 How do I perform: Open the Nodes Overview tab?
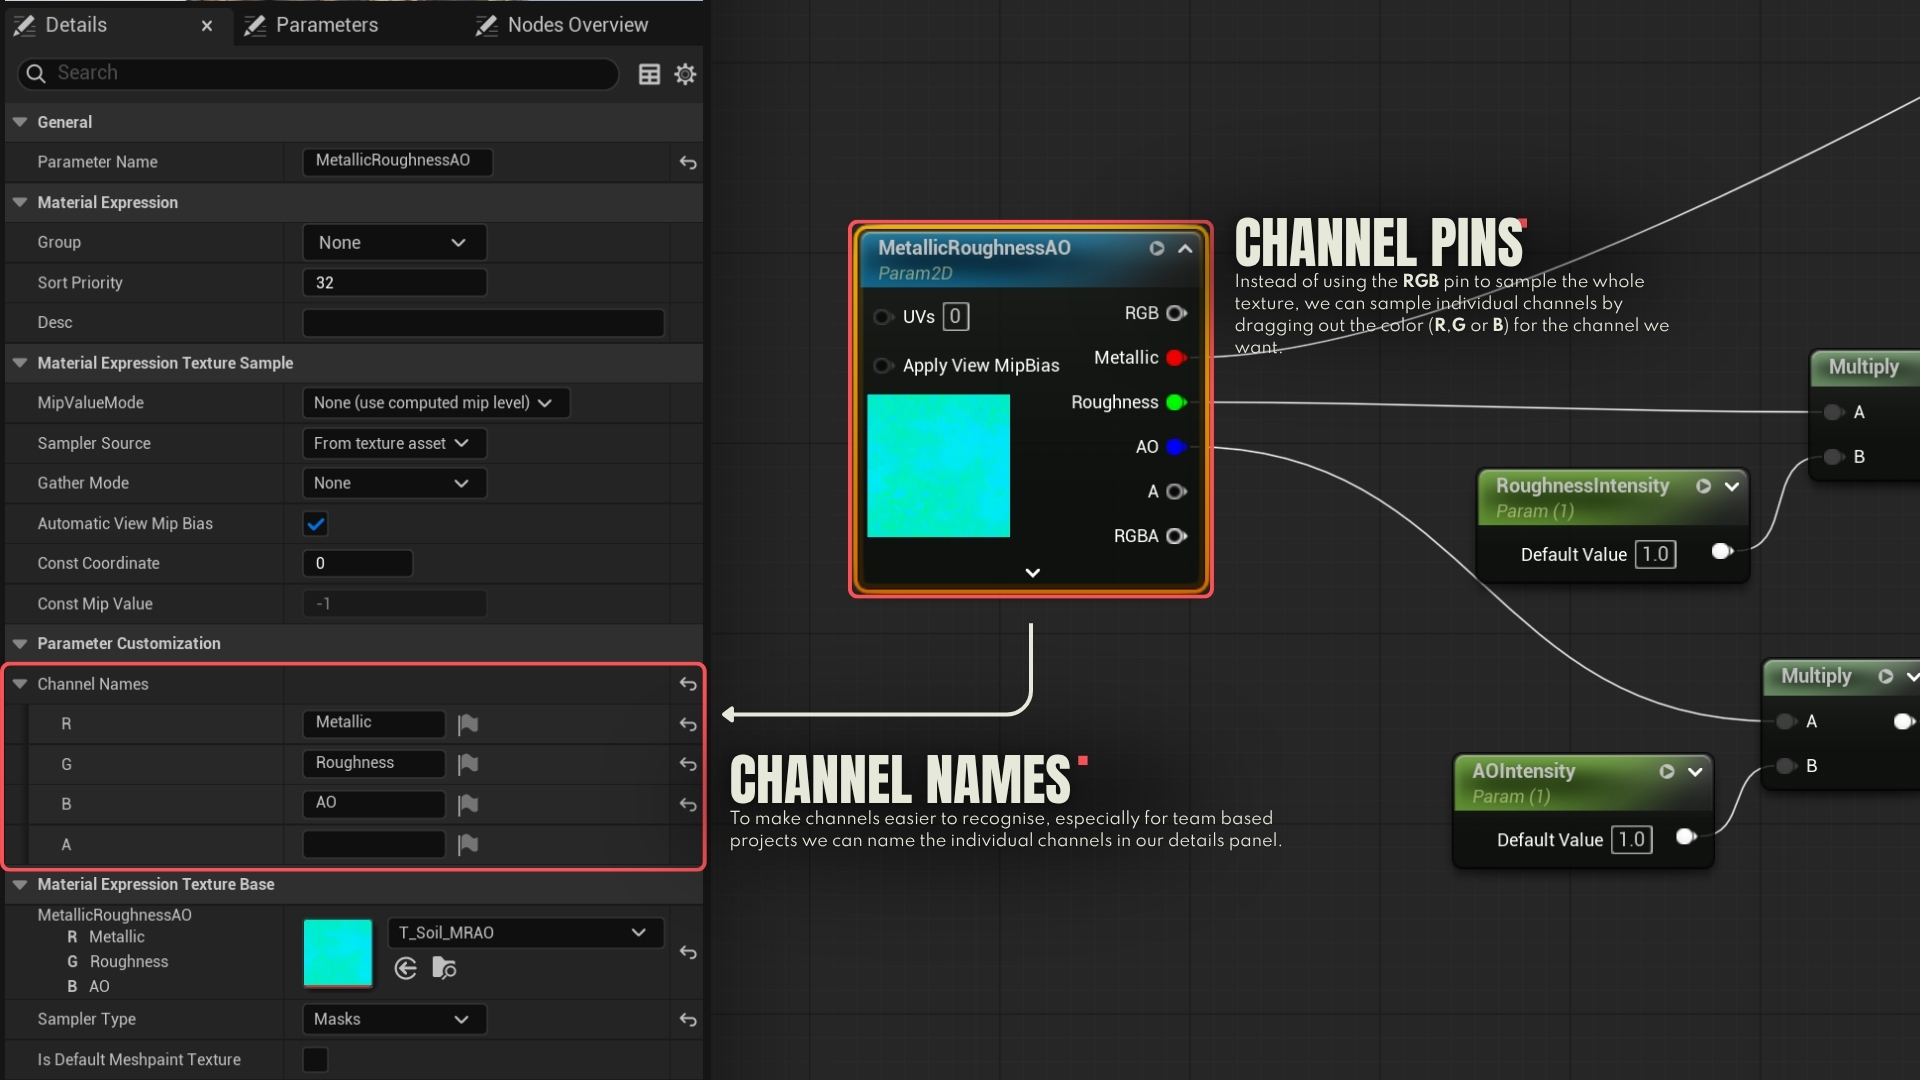pyautogui.click(x=577, y=25)
